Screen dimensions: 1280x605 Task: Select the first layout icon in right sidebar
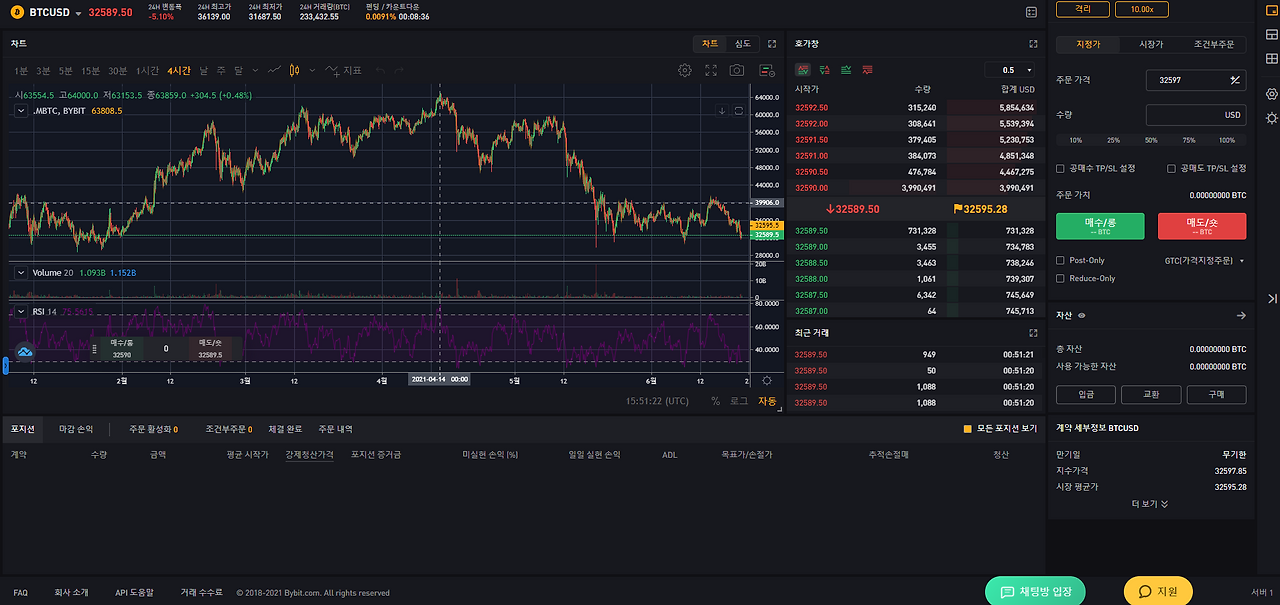tap(1271, 12)
